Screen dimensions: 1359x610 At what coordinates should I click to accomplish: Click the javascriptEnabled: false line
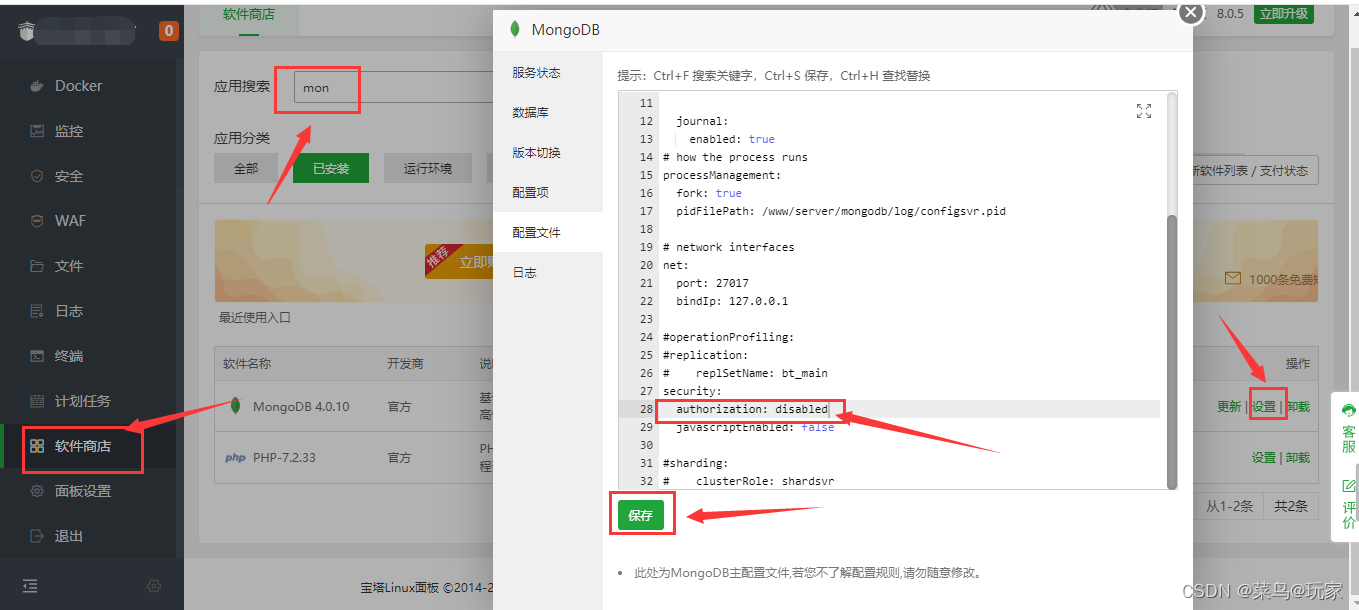coord(755,427)
